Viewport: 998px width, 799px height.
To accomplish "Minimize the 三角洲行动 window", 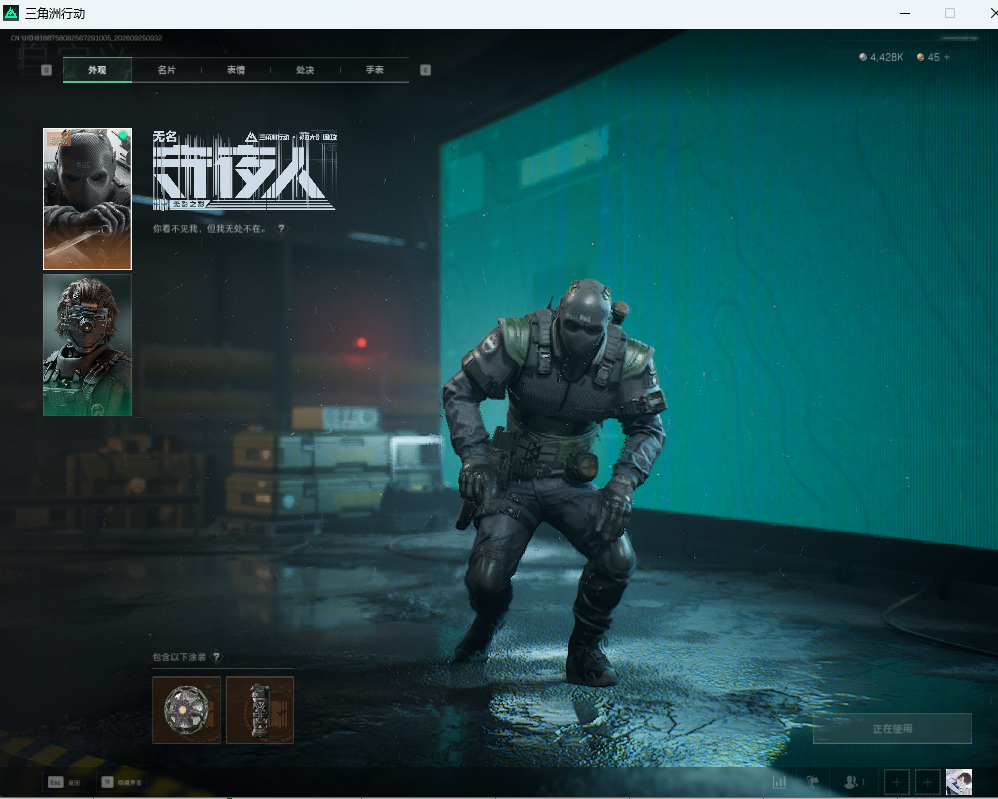I will coord(904,13).
